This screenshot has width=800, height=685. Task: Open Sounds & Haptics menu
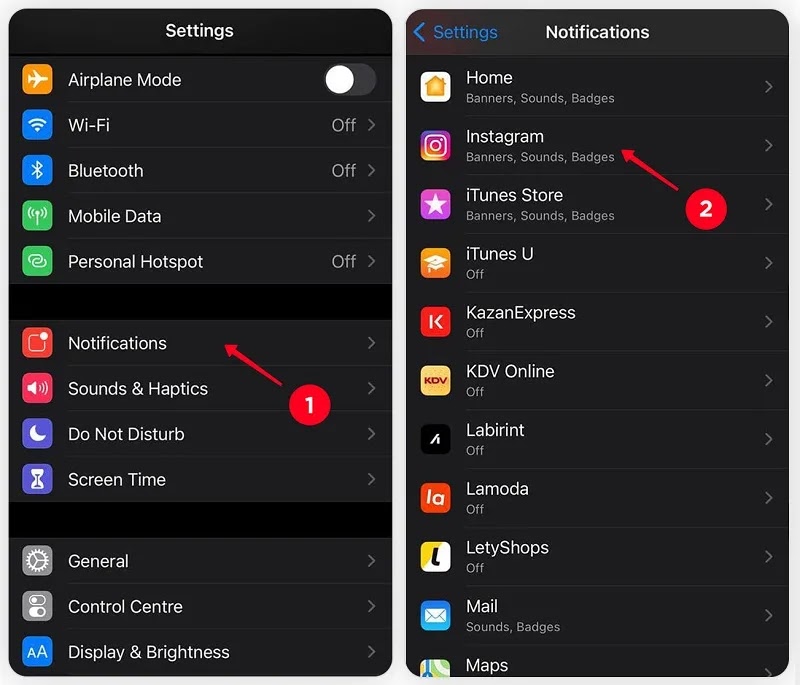tap(201, 389)
